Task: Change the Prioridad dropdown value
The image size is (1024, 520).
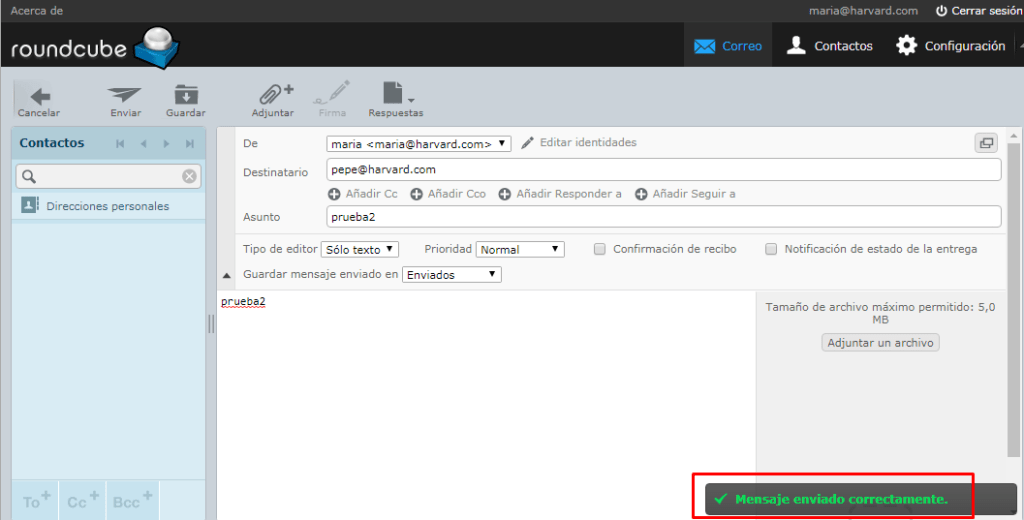Action: coord(520,249)
